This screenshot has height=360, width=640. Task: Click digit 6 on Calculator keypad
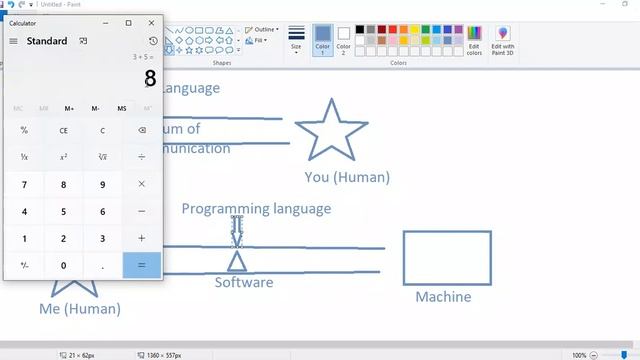[102, 211]
